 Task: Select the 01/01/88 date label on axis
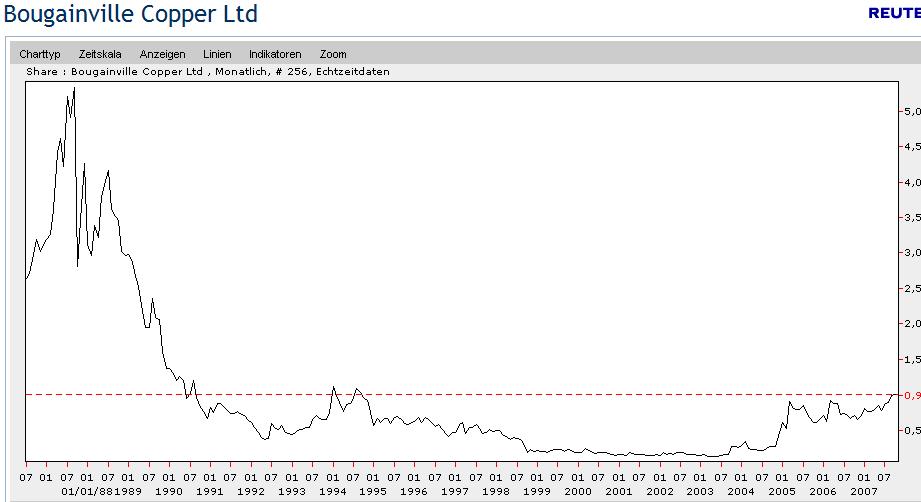(x=84, y=491)
